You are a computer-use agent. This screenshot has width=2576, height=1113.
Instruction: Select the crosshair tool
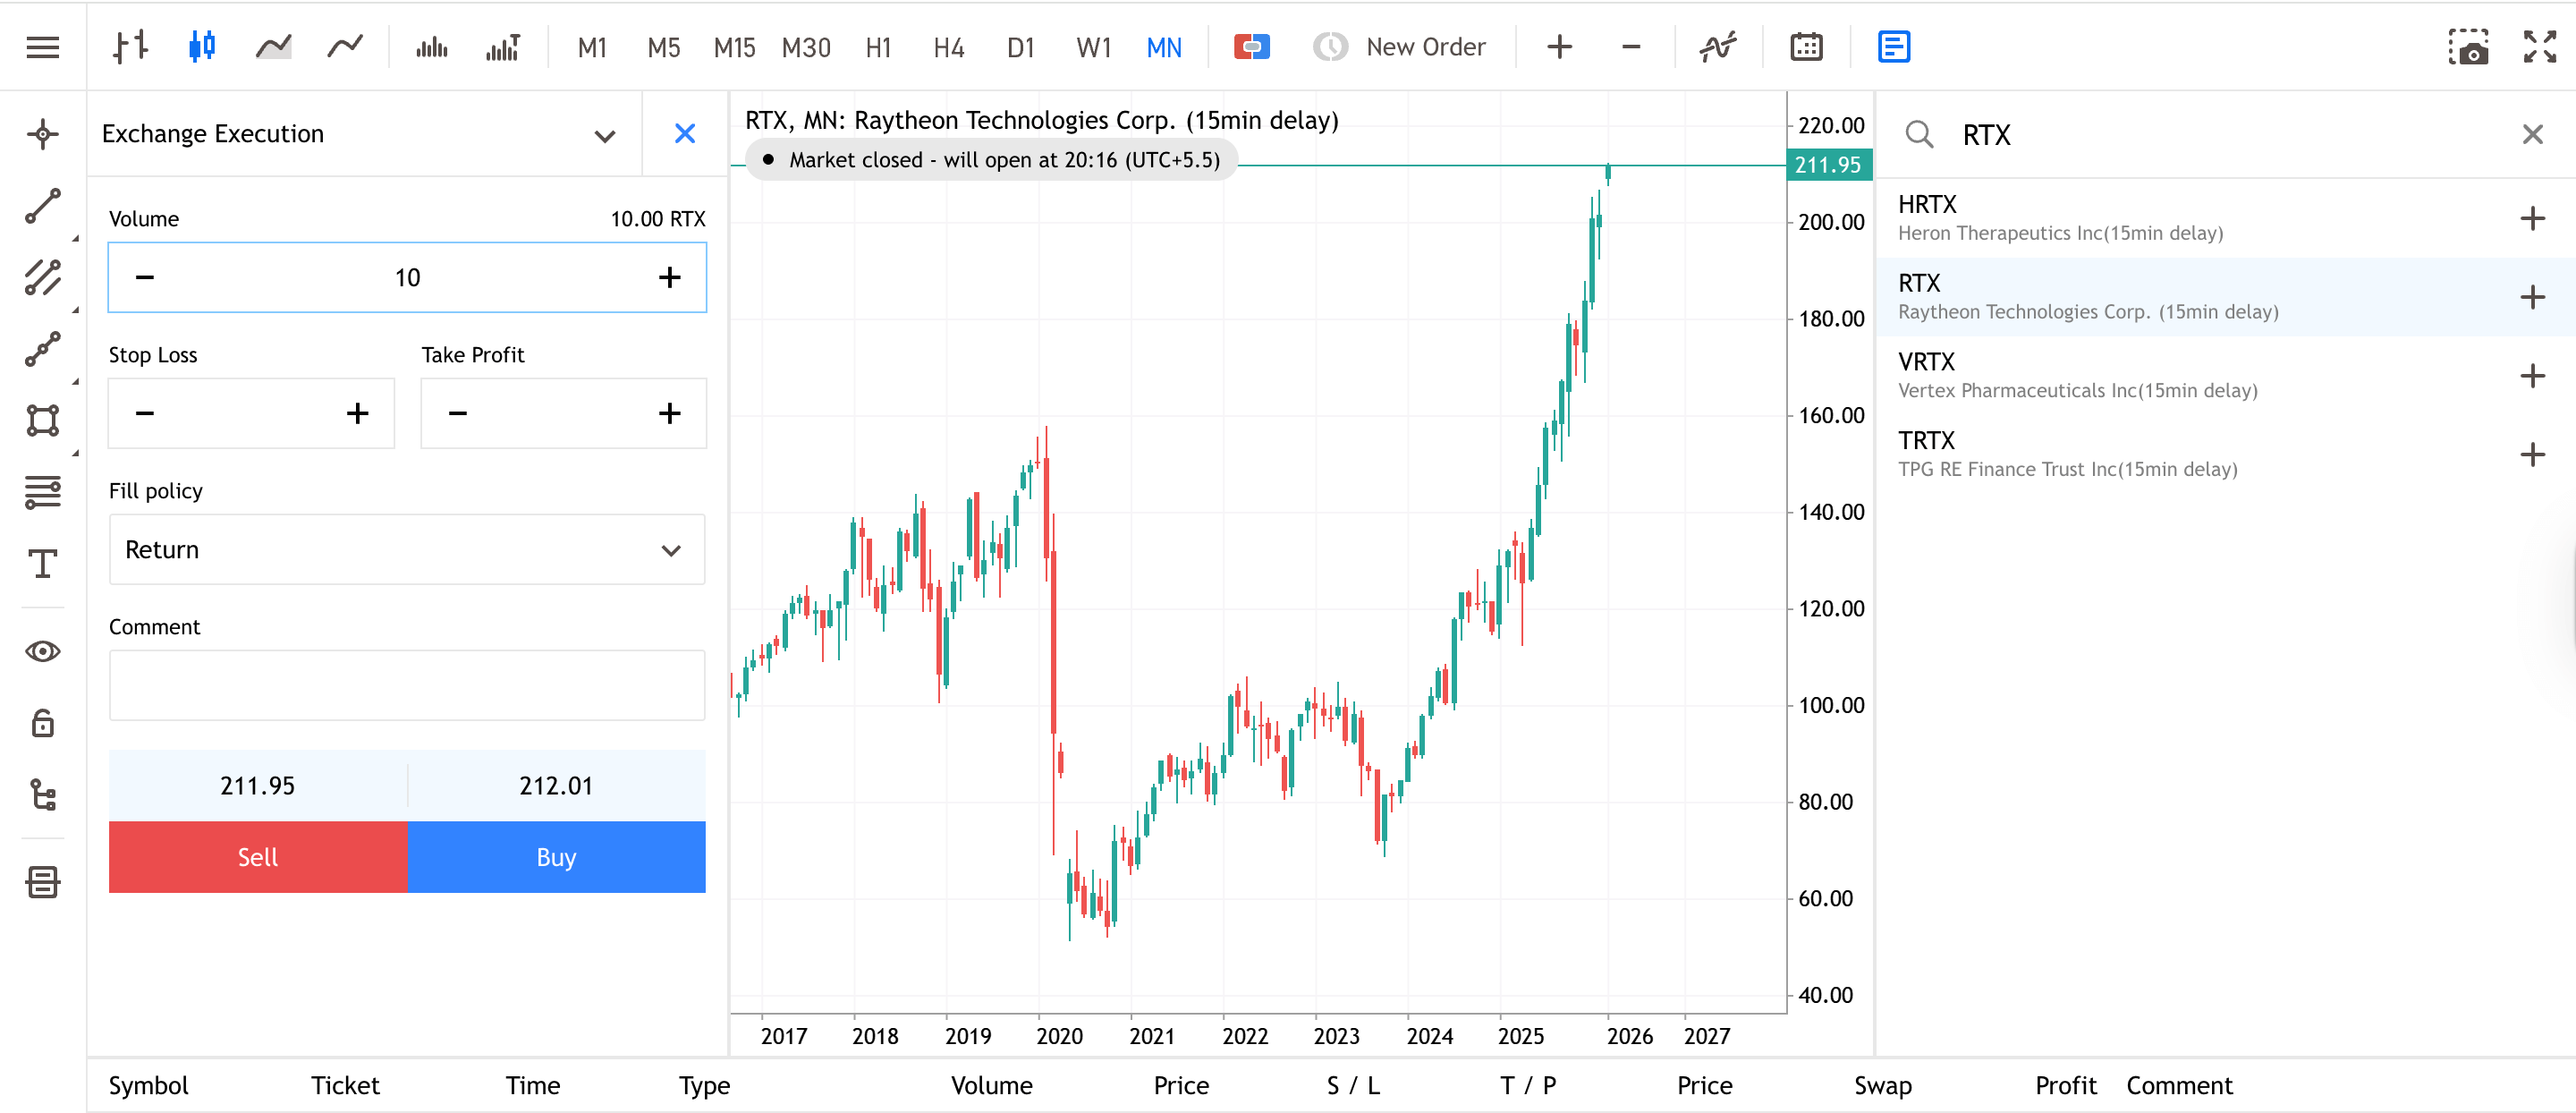pos(41,133)
